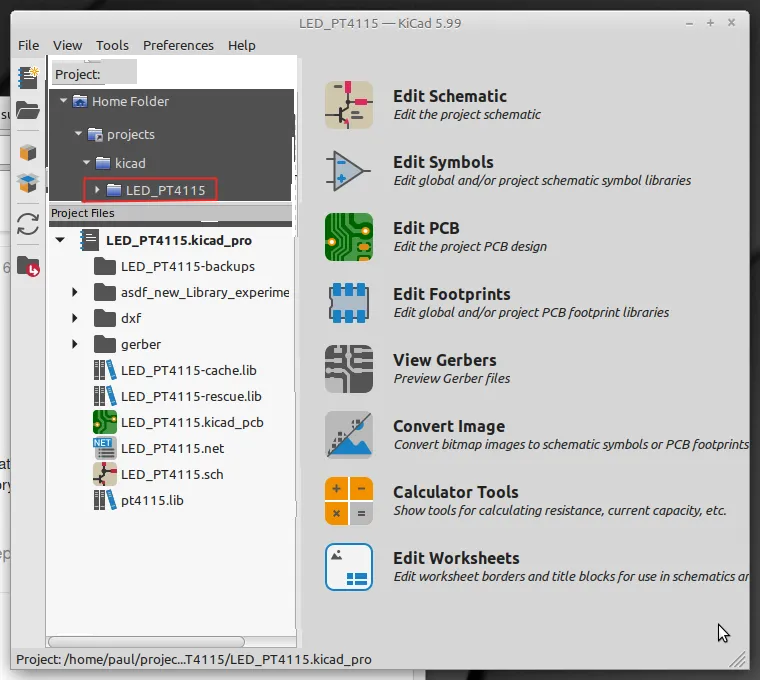The height and width of the screenshot is (680, 760).
Task: Click the project file icon of LED_PT4115.kicad_pro
Action: 90,240
